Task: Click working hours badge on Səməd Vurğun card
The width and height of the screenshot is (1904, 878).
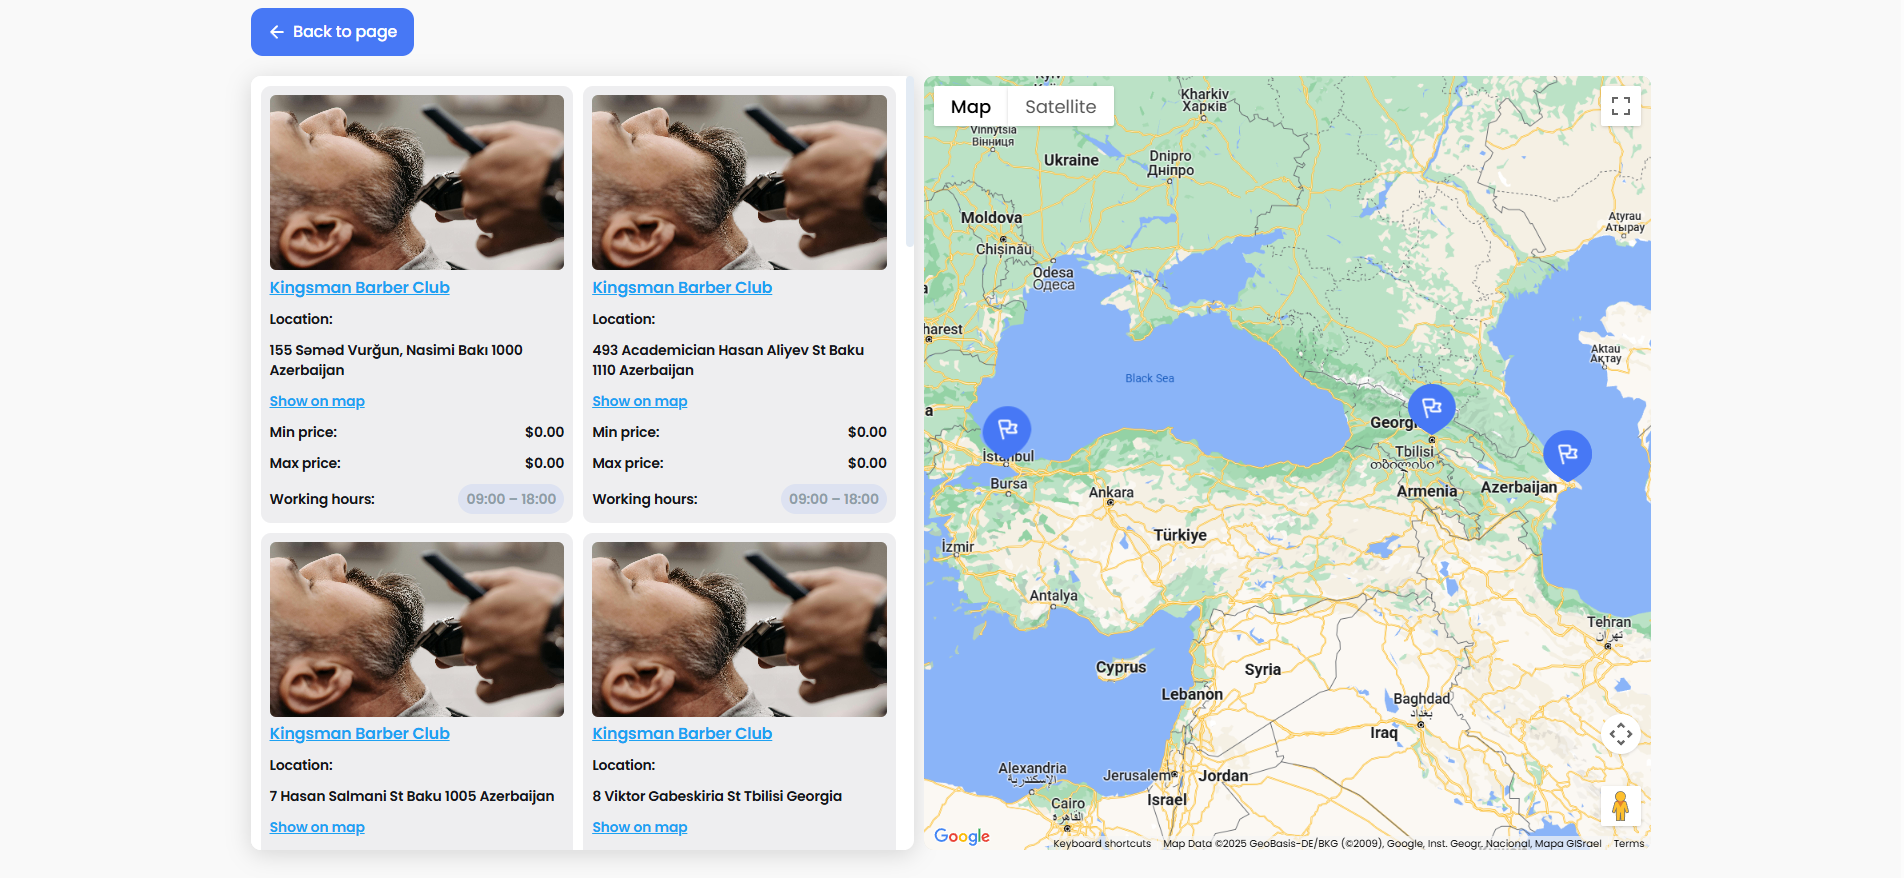Action: [x=511, y=499]
